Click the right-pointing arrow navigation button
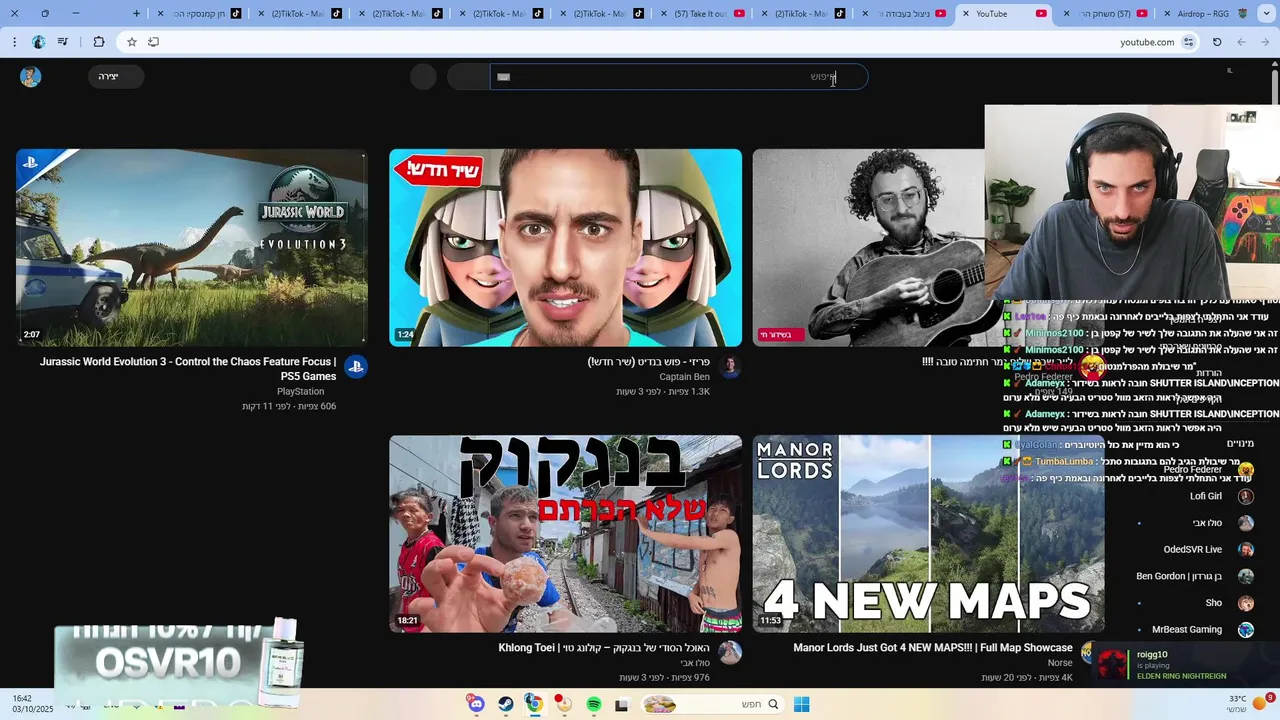This screenshot has height=720, width=1280. [x=1266, y=42]
